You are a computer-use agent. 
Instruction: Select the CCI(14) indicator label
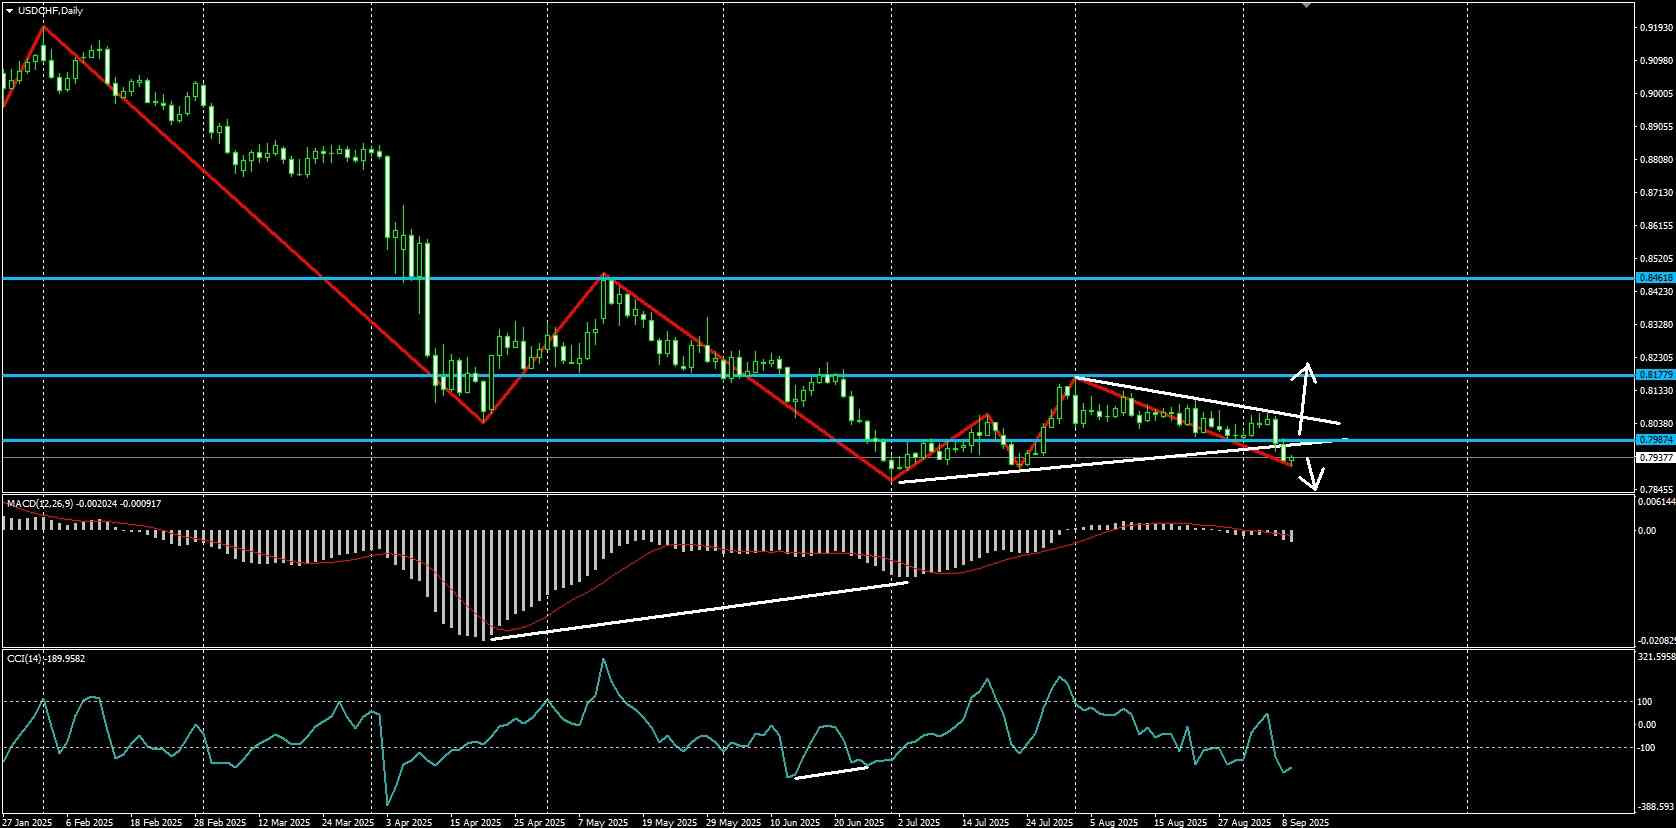point(24,658)
